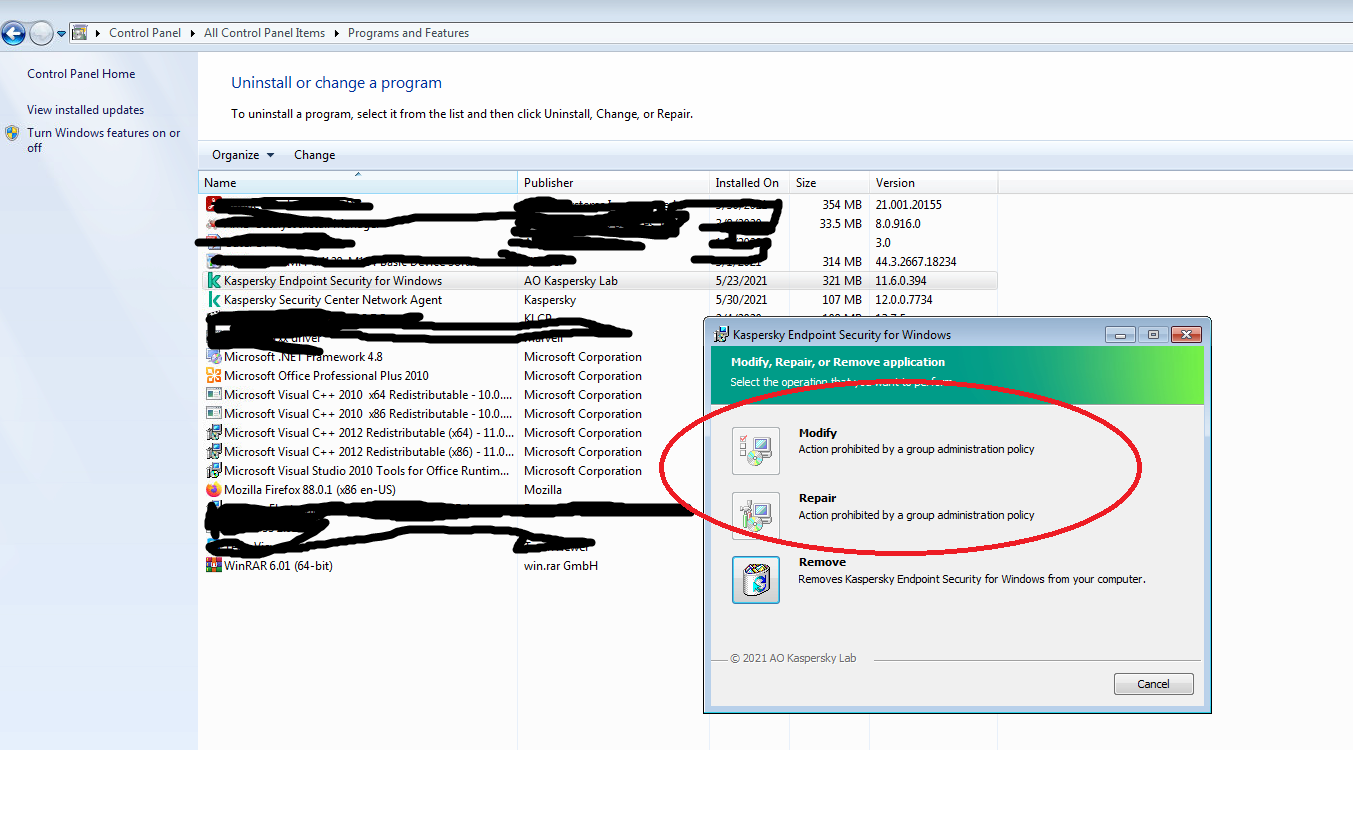Click the Visual C++ 2012 Redistributable (x64) icon
Screen dimensions: 1353x813
click(x=214, y=433)
